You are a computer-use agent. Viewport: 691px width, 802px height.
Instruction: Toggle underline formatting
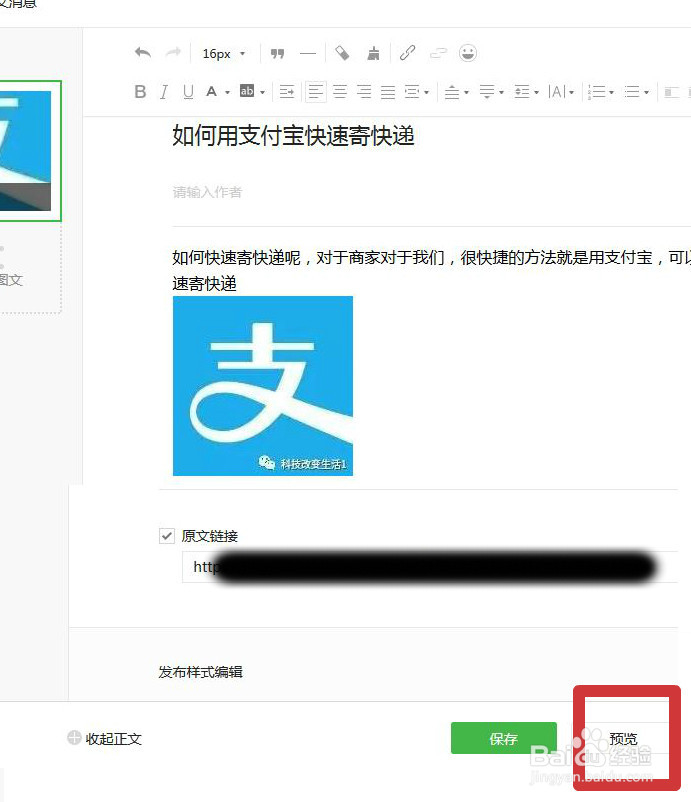click(x=188, y=92)
